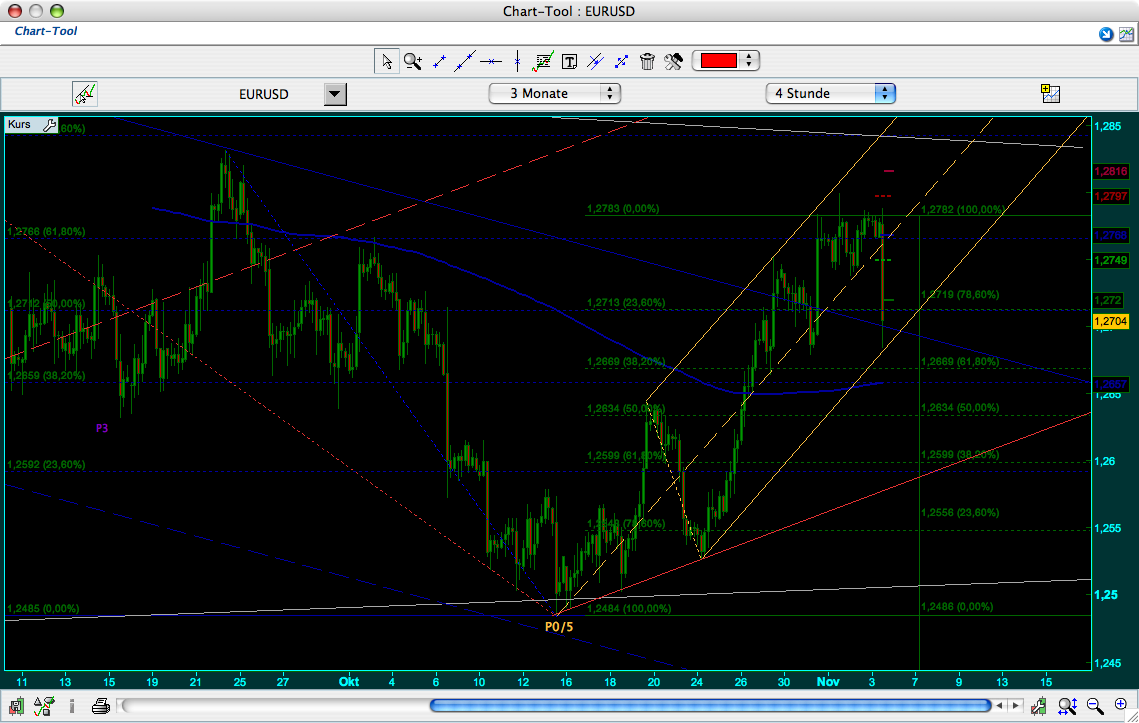Open the red drawing color selector

(719, 60)
